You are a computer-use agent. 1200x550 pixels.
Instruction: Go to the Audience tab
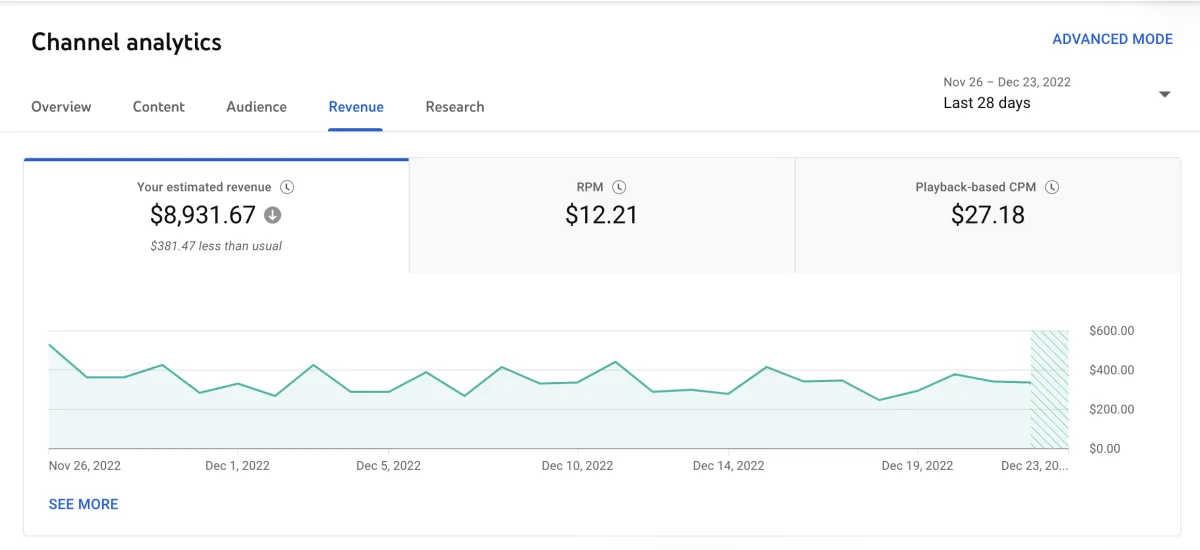tap(256, 107)
